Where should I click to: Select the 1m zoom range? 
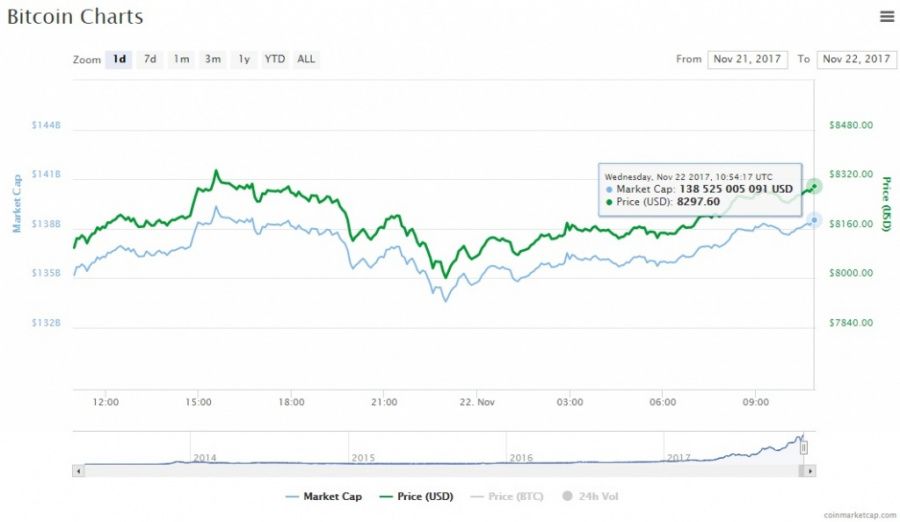[181, 59]
